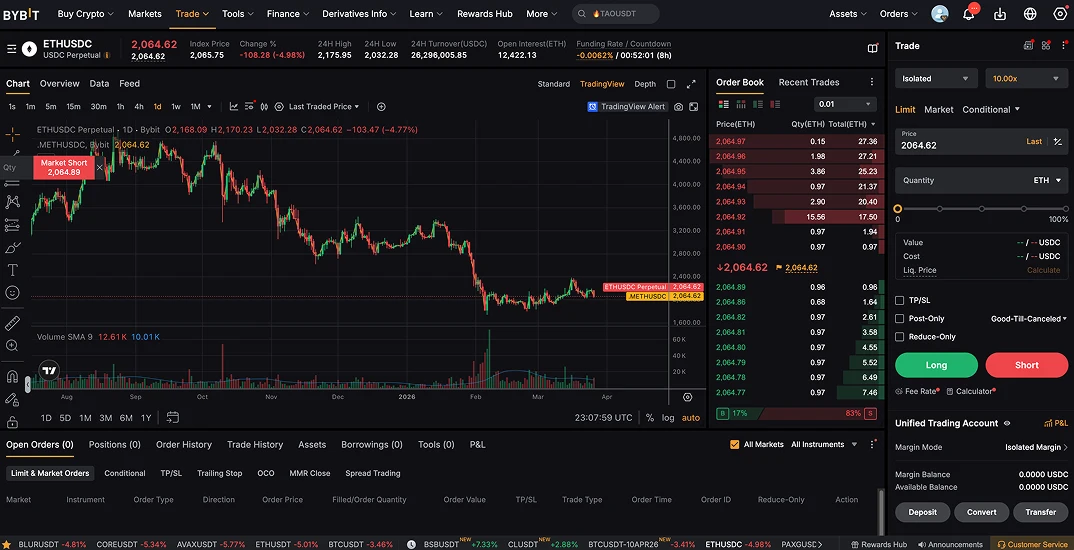Select the ruler measure tool
The width and height of the screenshot is (1074, 550).
coord(12,323)
